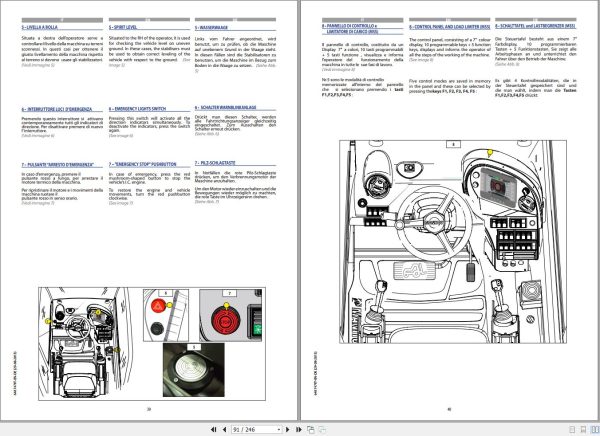The height and width of the screenshot is (436, 600).
Task: Click the previous view icon after last-page button
Action: 311,429
